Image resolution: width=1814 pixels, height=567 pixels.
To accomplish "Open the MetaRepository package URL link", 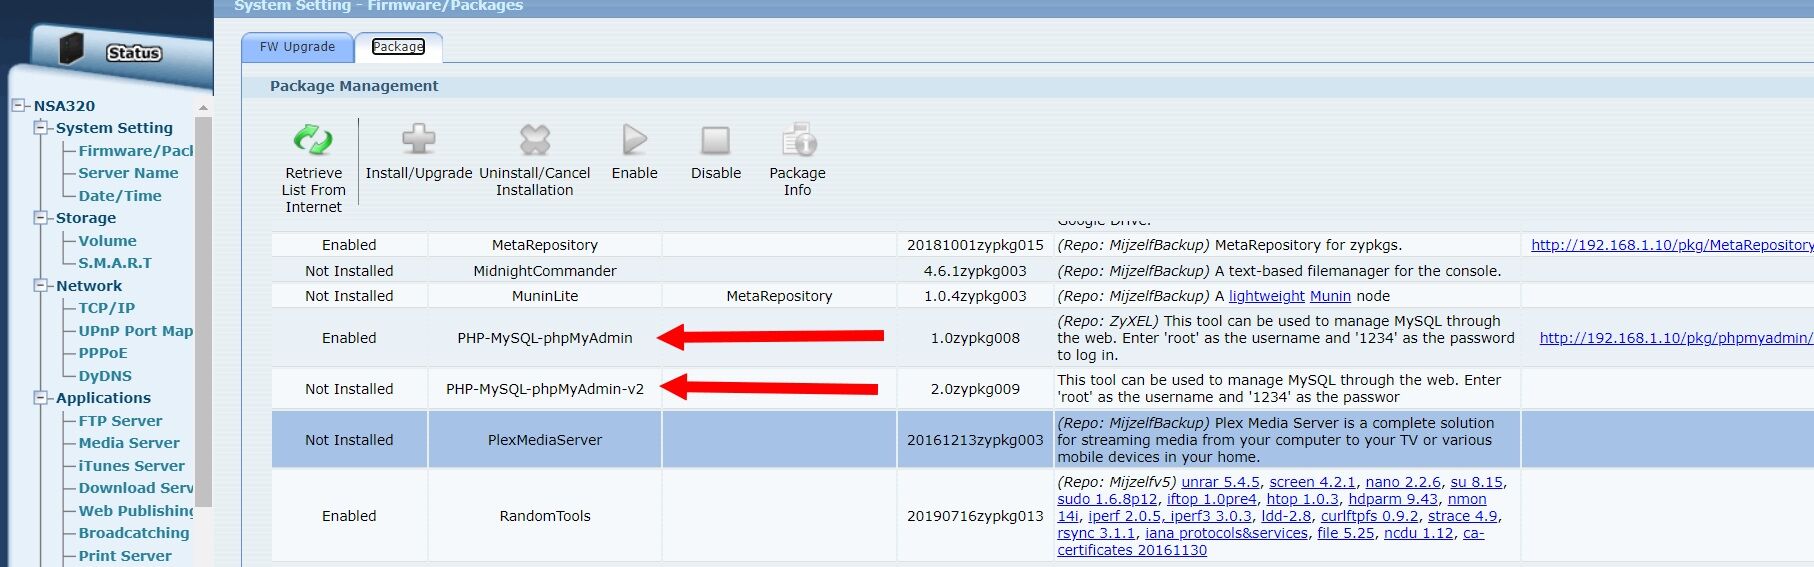I will 1672,244.
